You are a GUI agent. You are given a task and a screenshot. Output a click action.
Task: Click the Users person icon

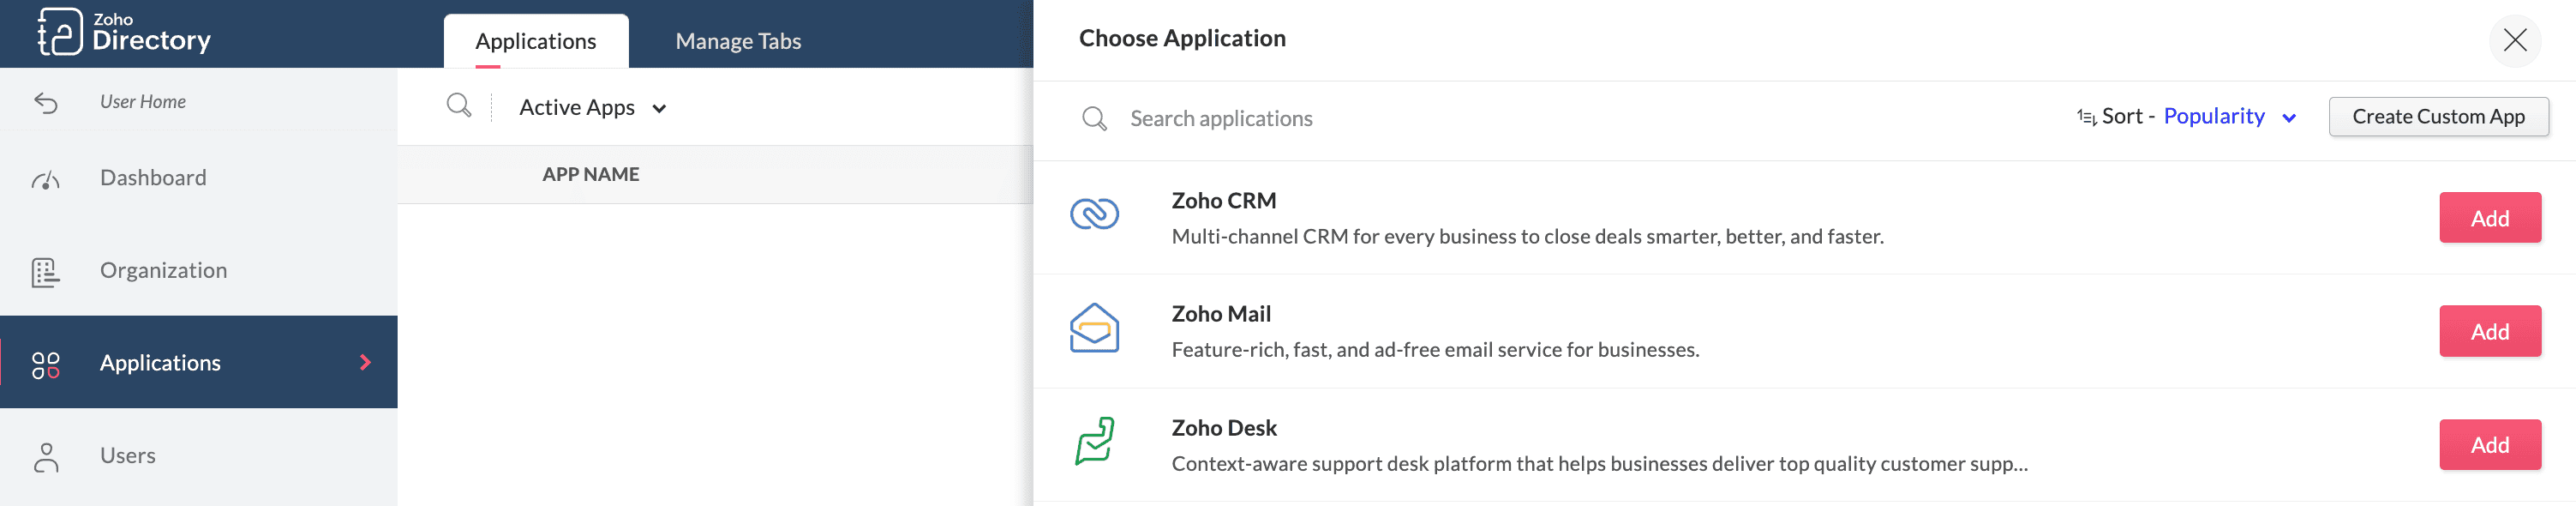[46, 456]
